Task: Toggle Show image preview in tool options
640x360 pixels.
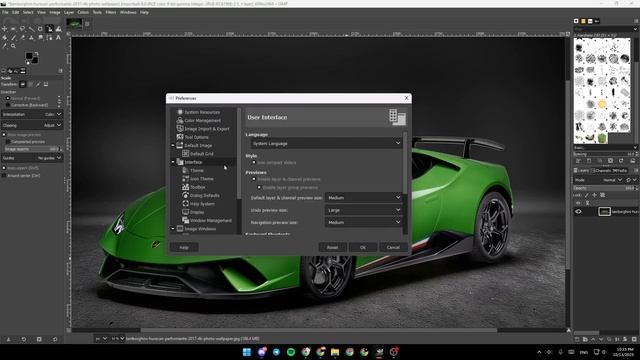Action: tap(4, 135)
